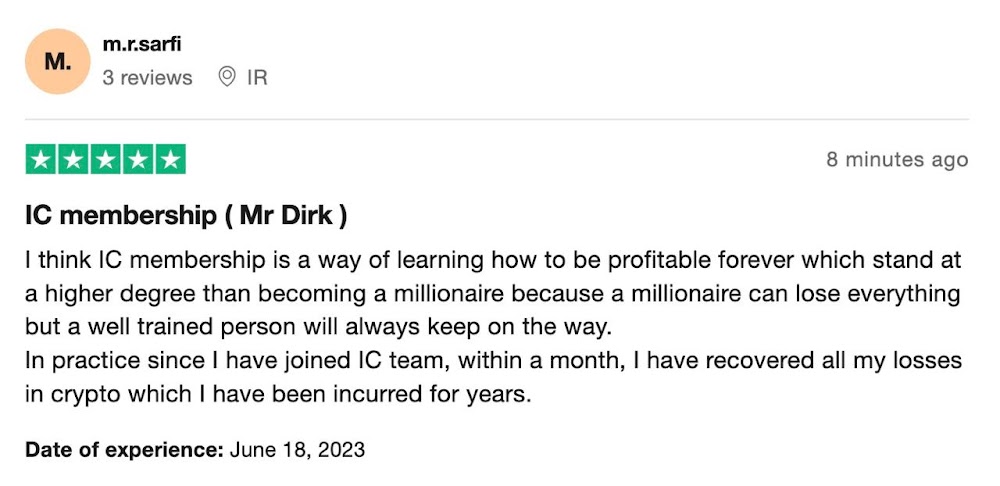
Task: Click the "Date of experience:" label
Action: 124,450
